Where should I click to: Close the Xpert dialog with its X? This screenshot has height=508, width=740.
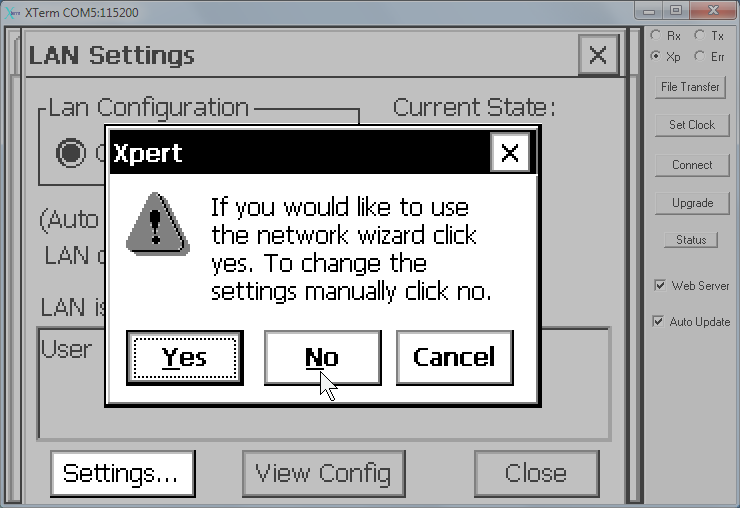tap(510, 152)
